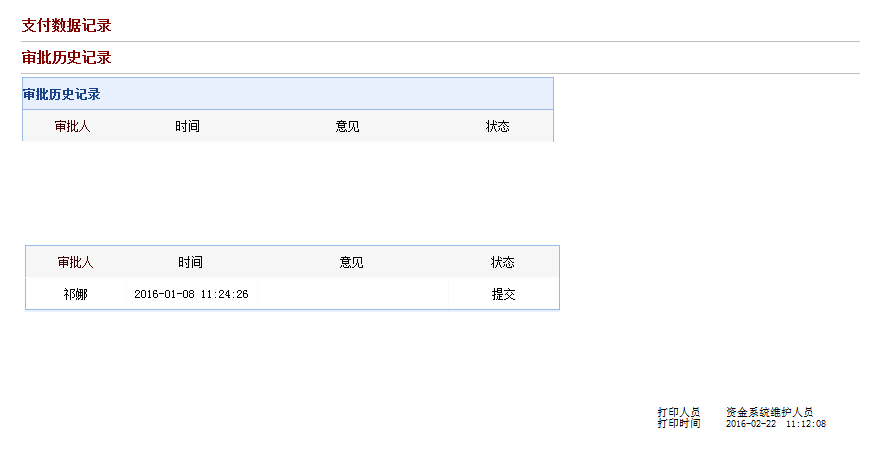Click the 打印时间 label

tap(678, 423)
